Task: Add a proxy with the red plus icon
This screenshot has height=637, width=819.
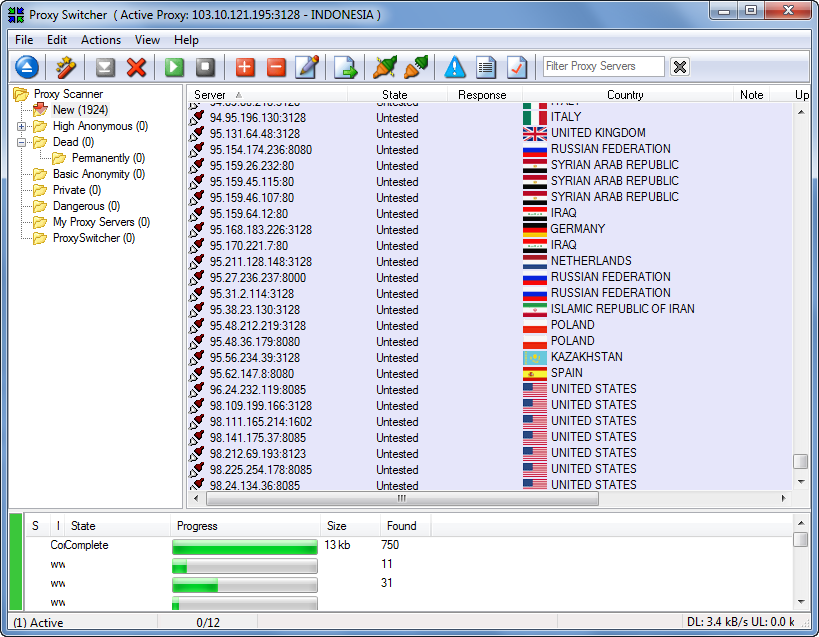Action: coord(245,67)
